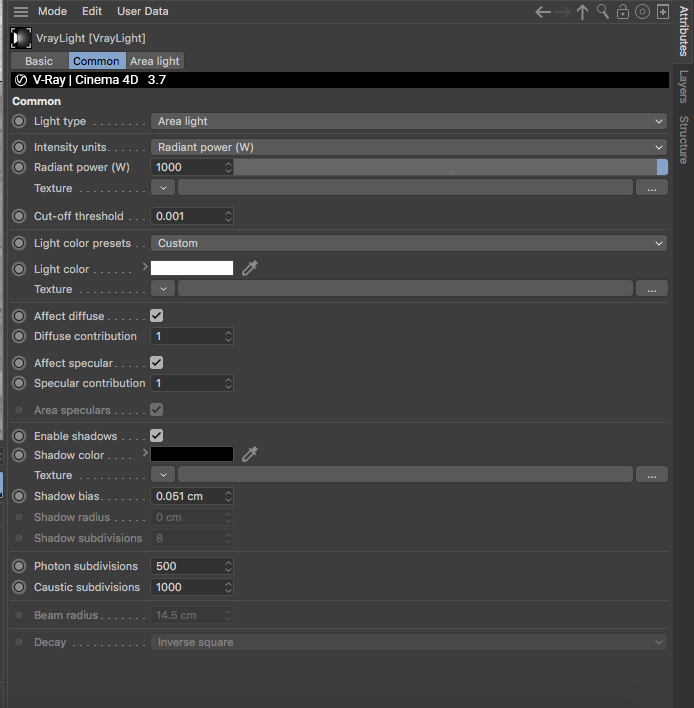Click Light color texture browse button
Viewport: 694px width, 708px height.
coord(652,289)
